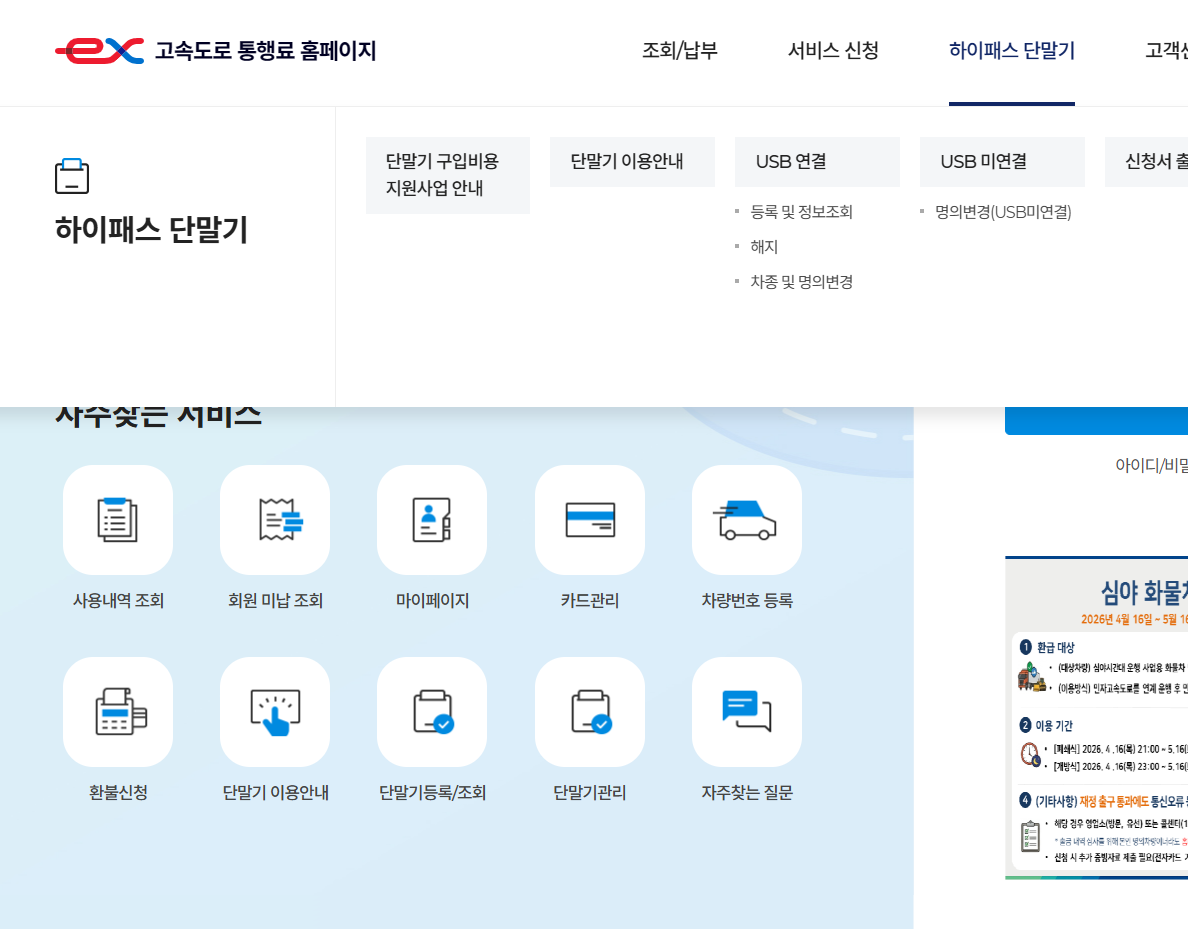Click the 환불신청 label
This screenshot has height=929, width=1188.
pos(118,793)
